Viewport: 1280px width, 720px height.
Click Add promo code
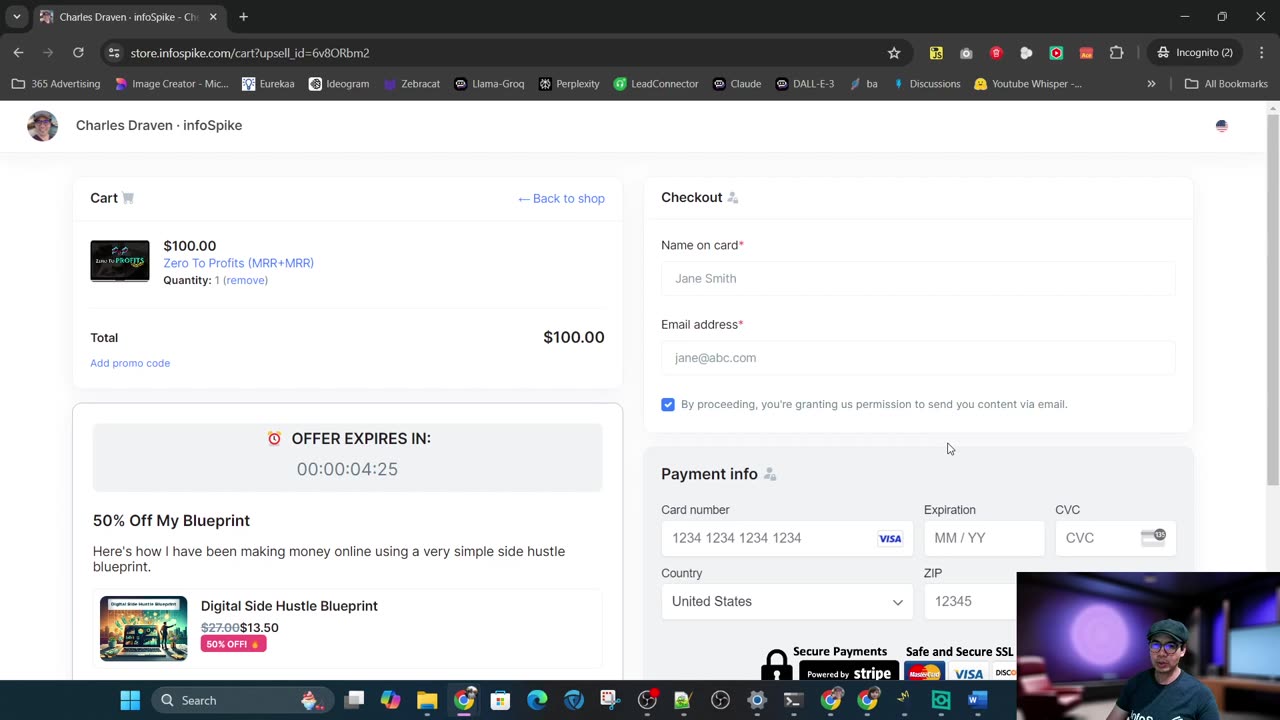[130, 363]
